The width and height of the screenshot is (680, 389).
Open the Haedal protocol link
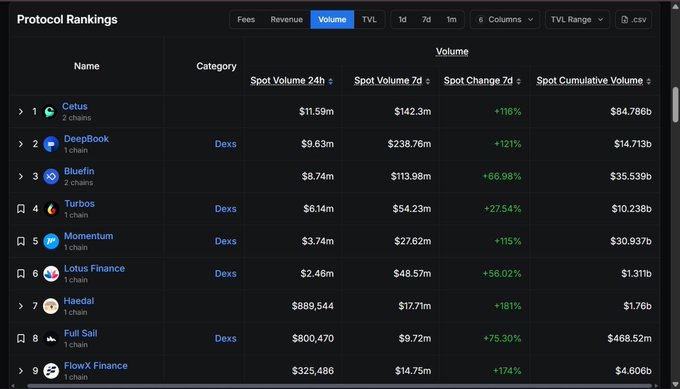click(79, 301)
